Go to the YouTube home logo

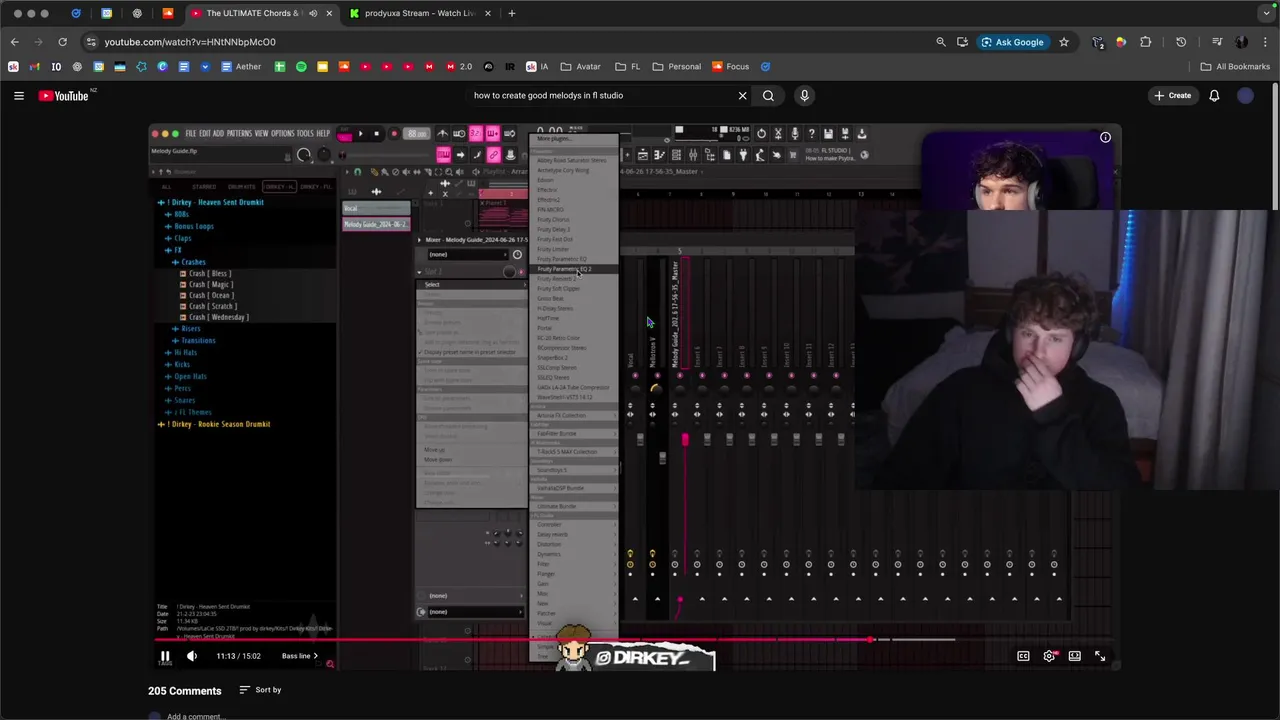[x=64, y=96]
